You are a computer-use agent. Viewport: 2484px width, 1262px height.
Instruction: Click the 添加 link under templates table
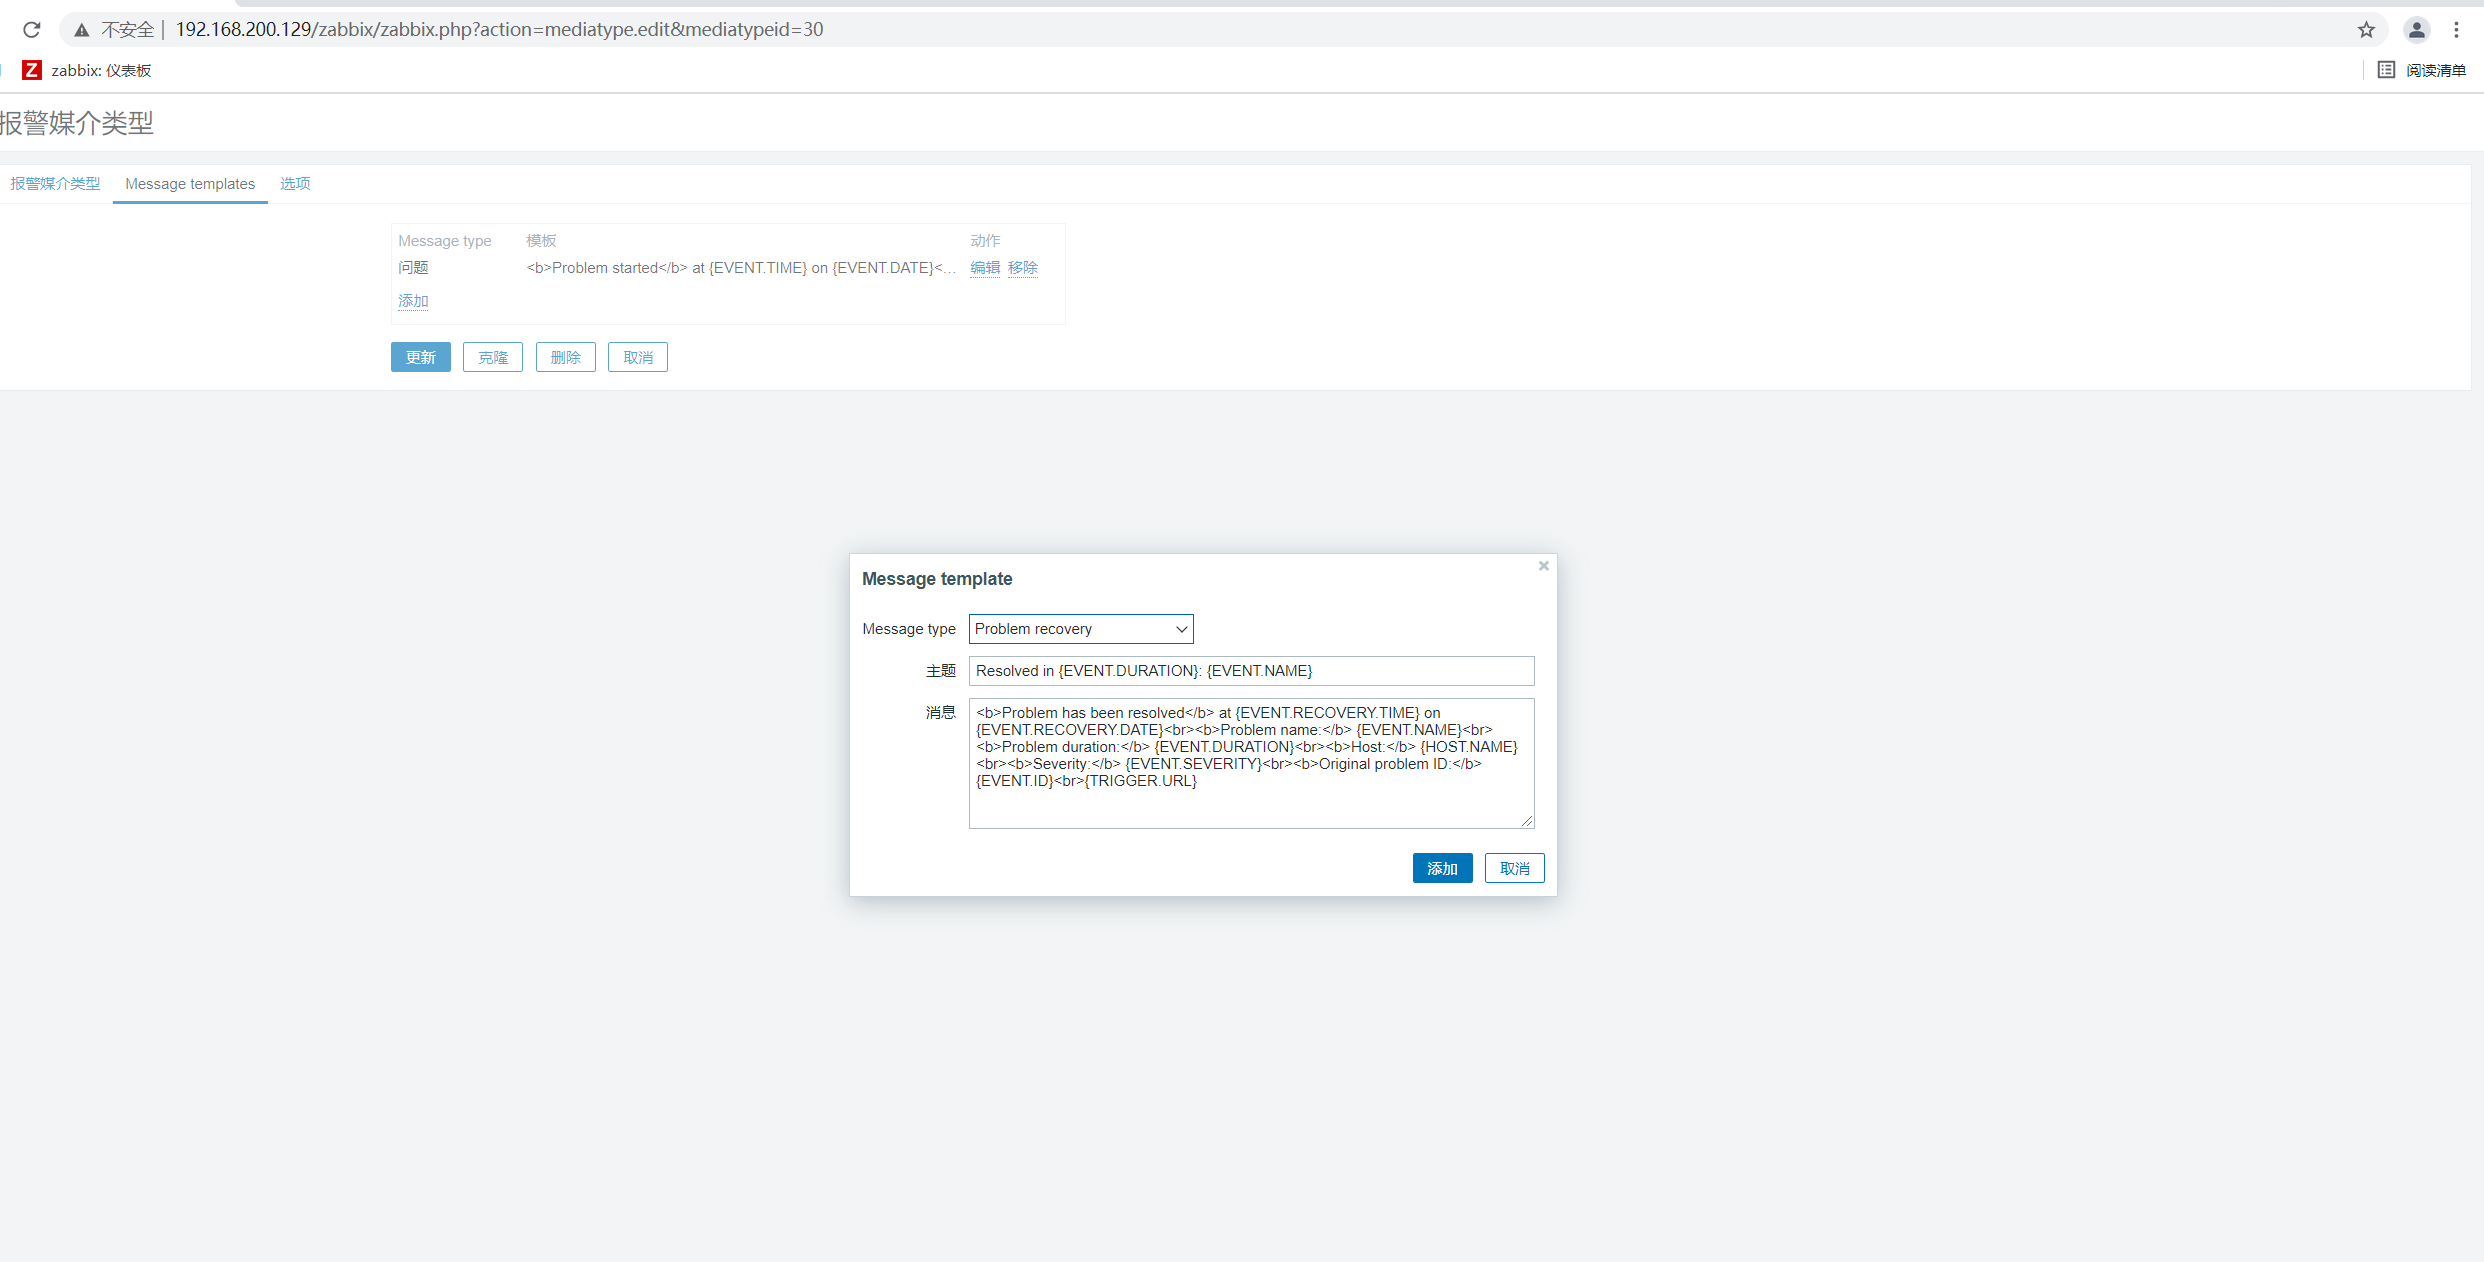tap(413, 301)
